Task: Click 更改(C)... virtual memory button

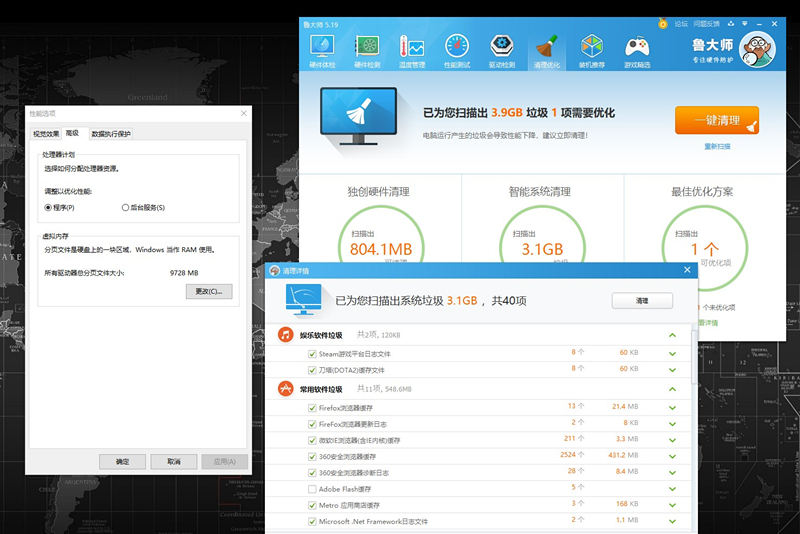Action: [x=209, y=291]
